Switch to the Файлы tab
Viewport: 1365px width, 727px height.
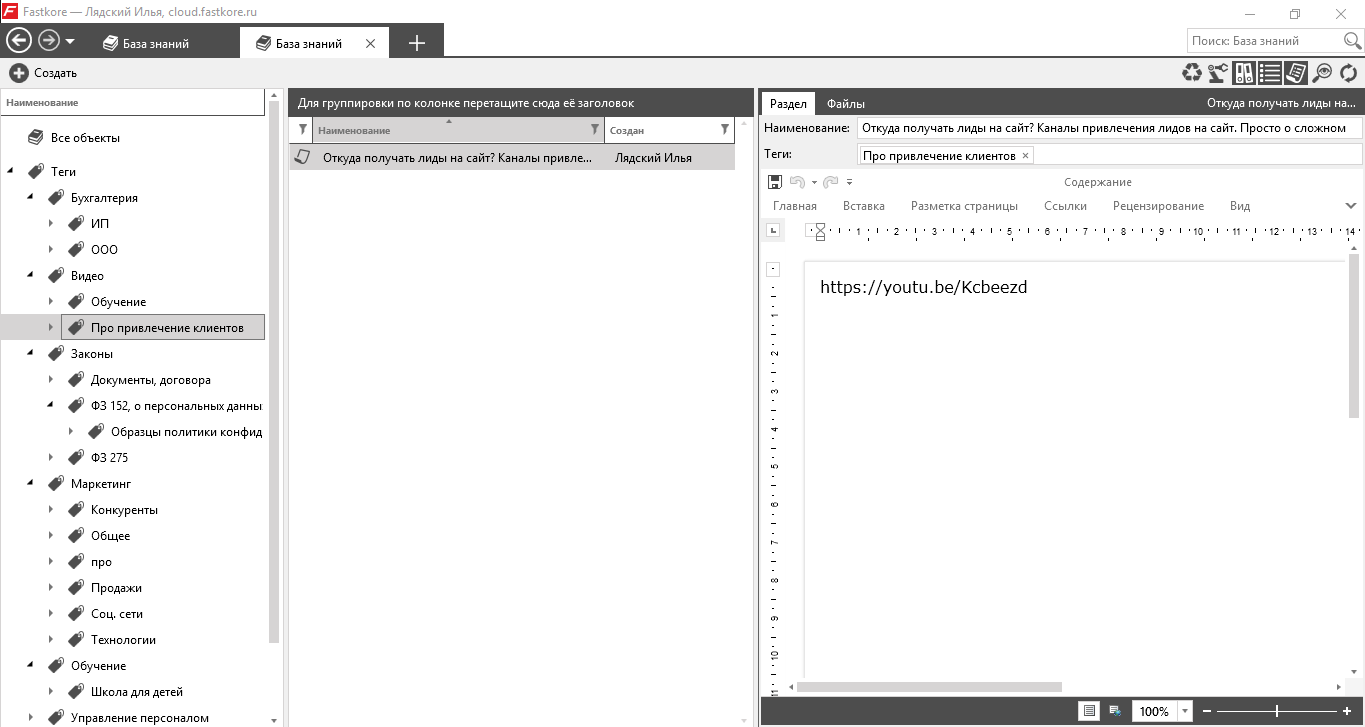click(x=846, y=103)
